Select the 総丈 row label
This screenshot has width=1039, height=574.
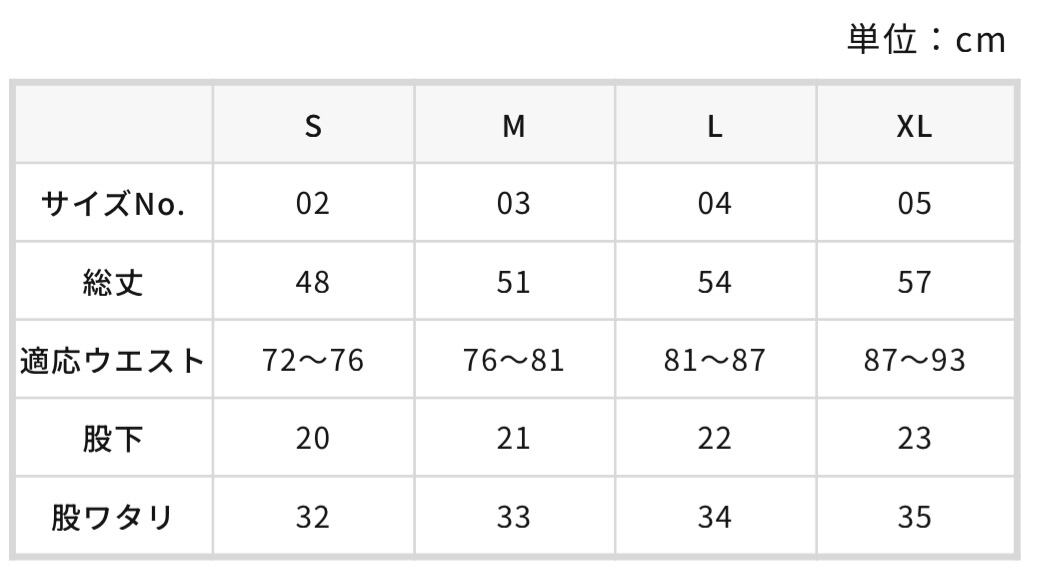tap(113, 282)
